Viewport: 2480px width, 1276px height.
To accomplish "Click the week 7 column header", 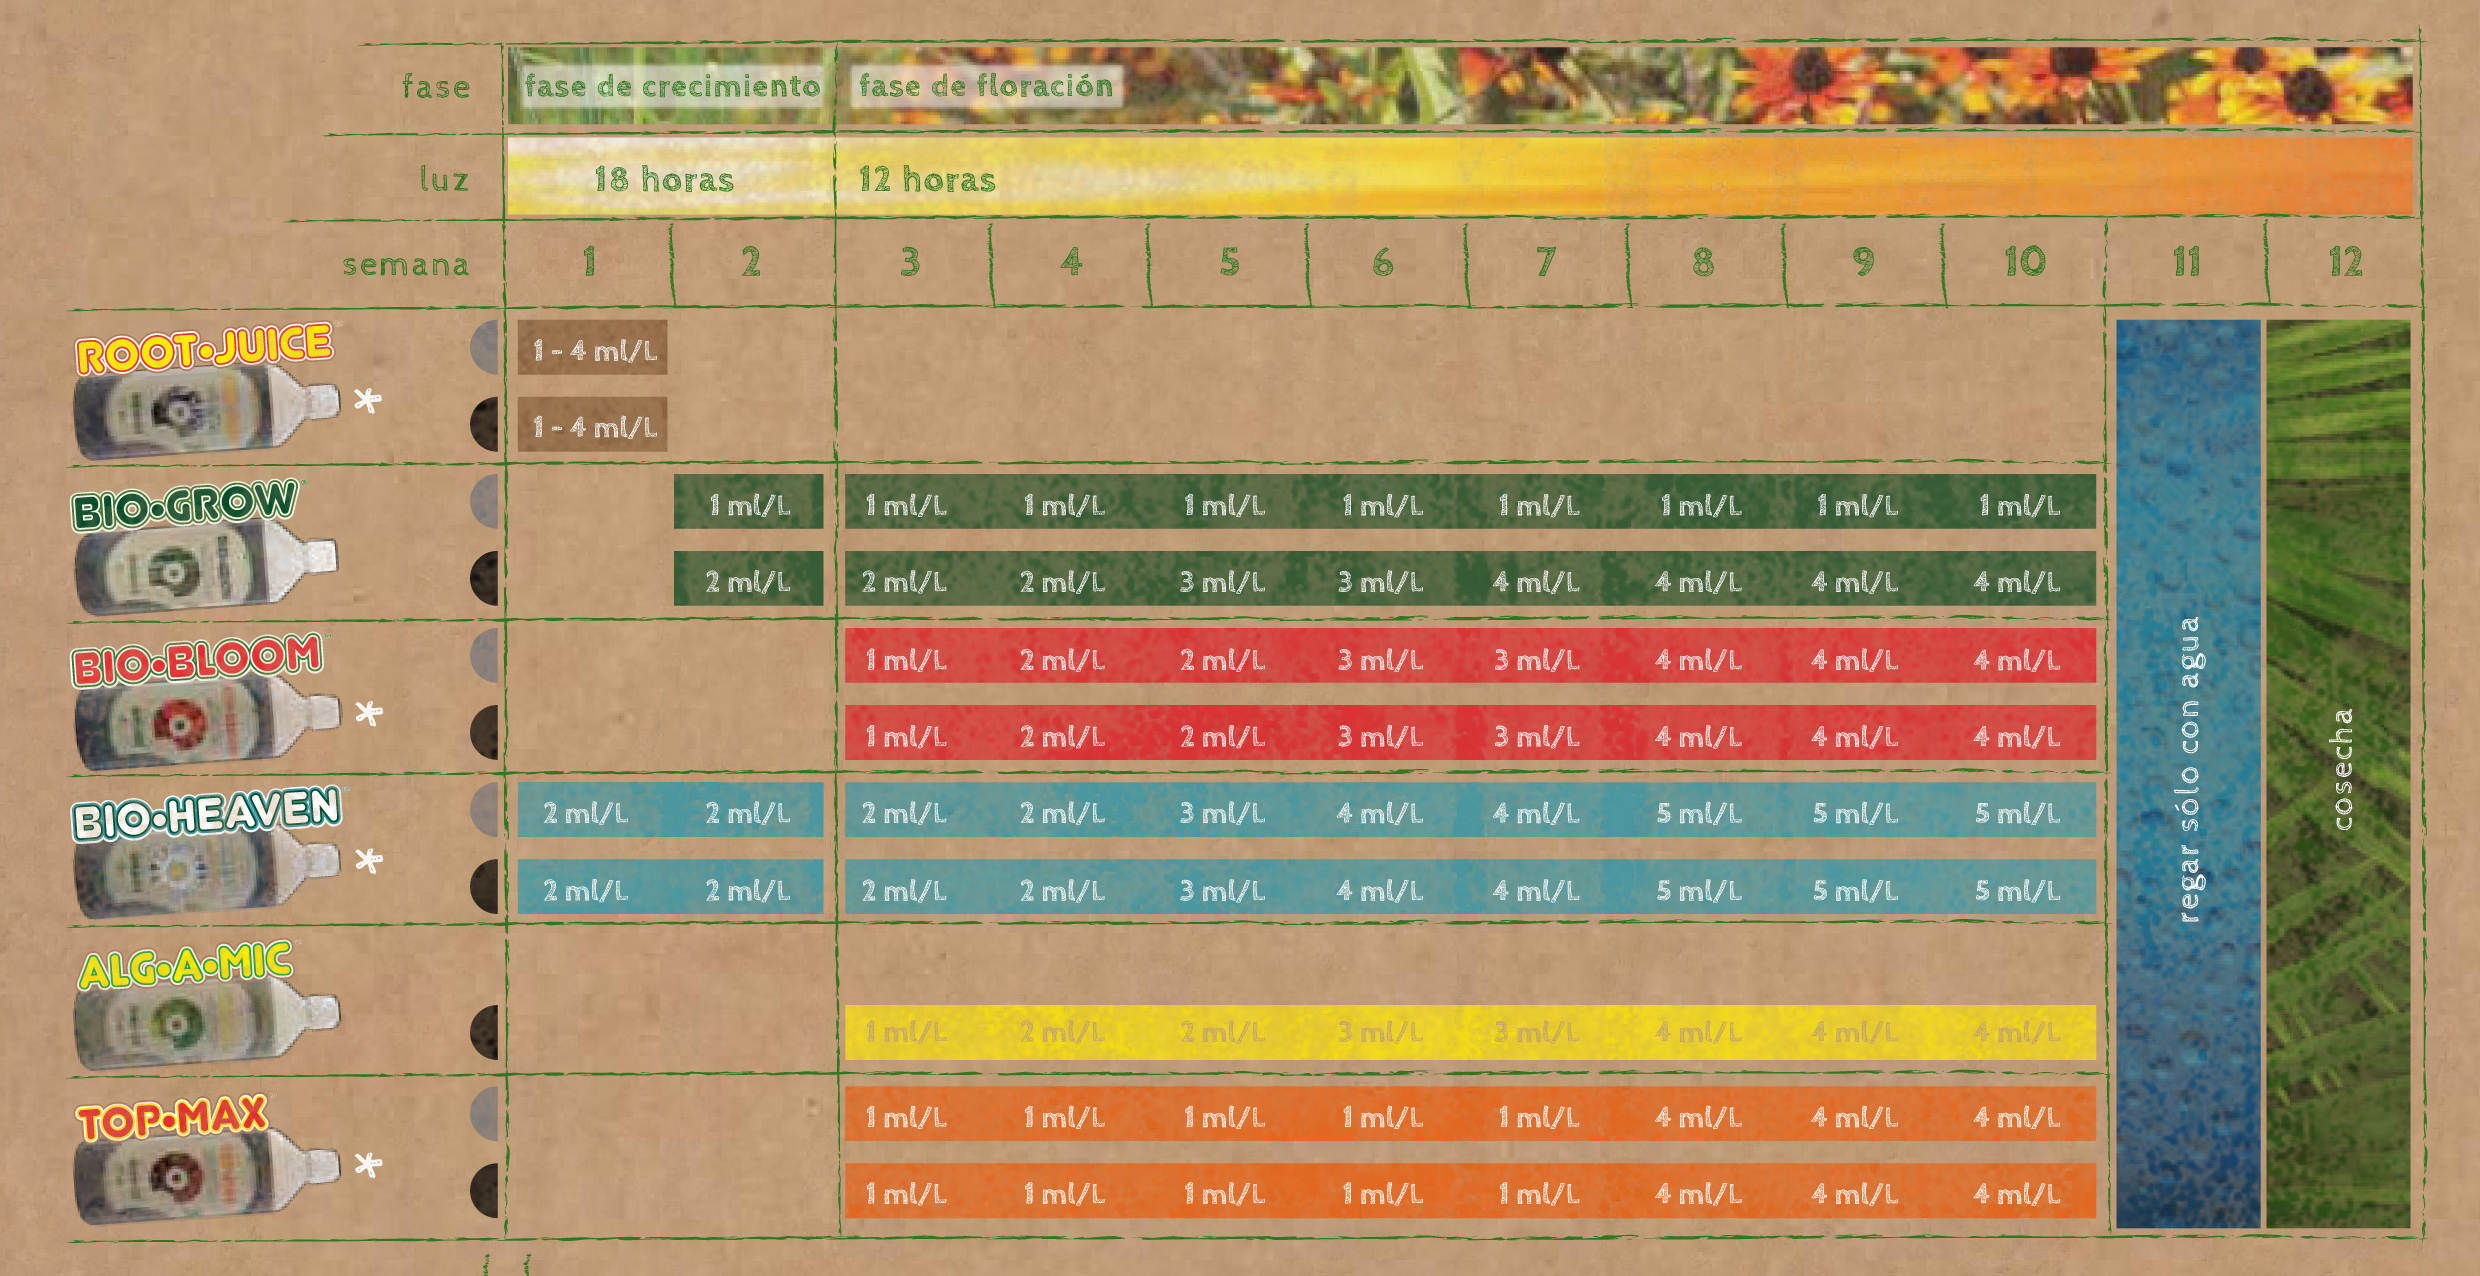I will pyautogui.click(x=1546, y=262).
